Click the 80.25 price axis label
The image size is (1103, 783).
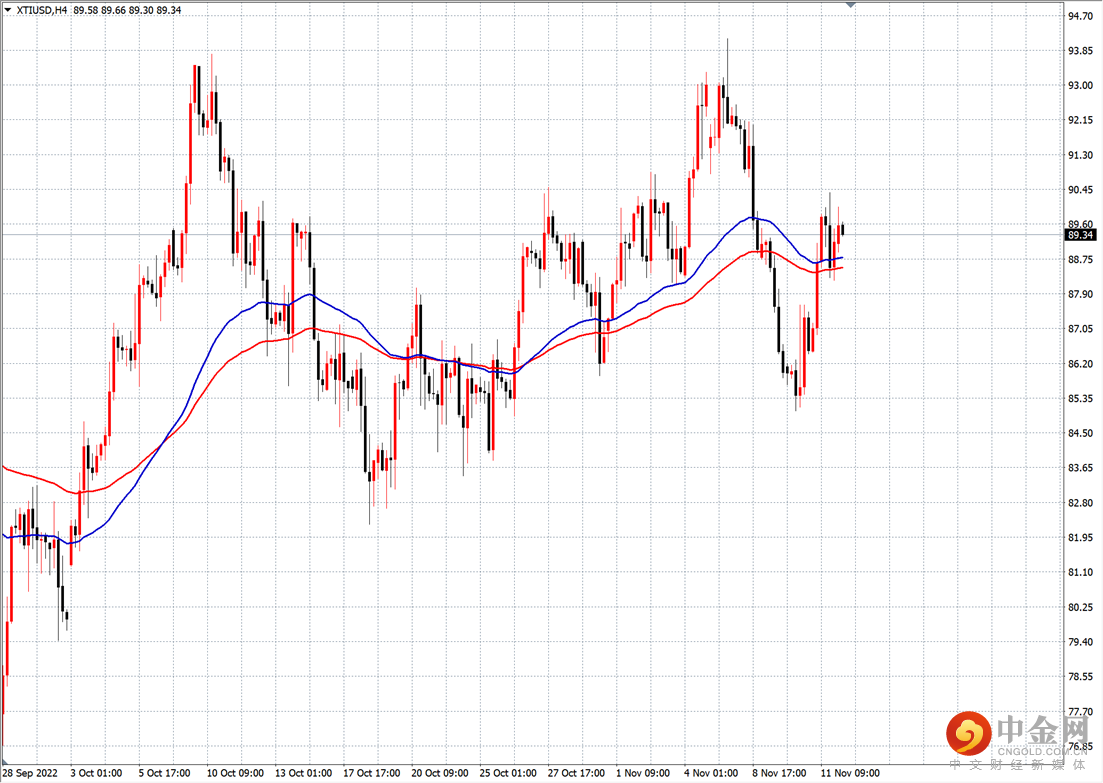1080,607
